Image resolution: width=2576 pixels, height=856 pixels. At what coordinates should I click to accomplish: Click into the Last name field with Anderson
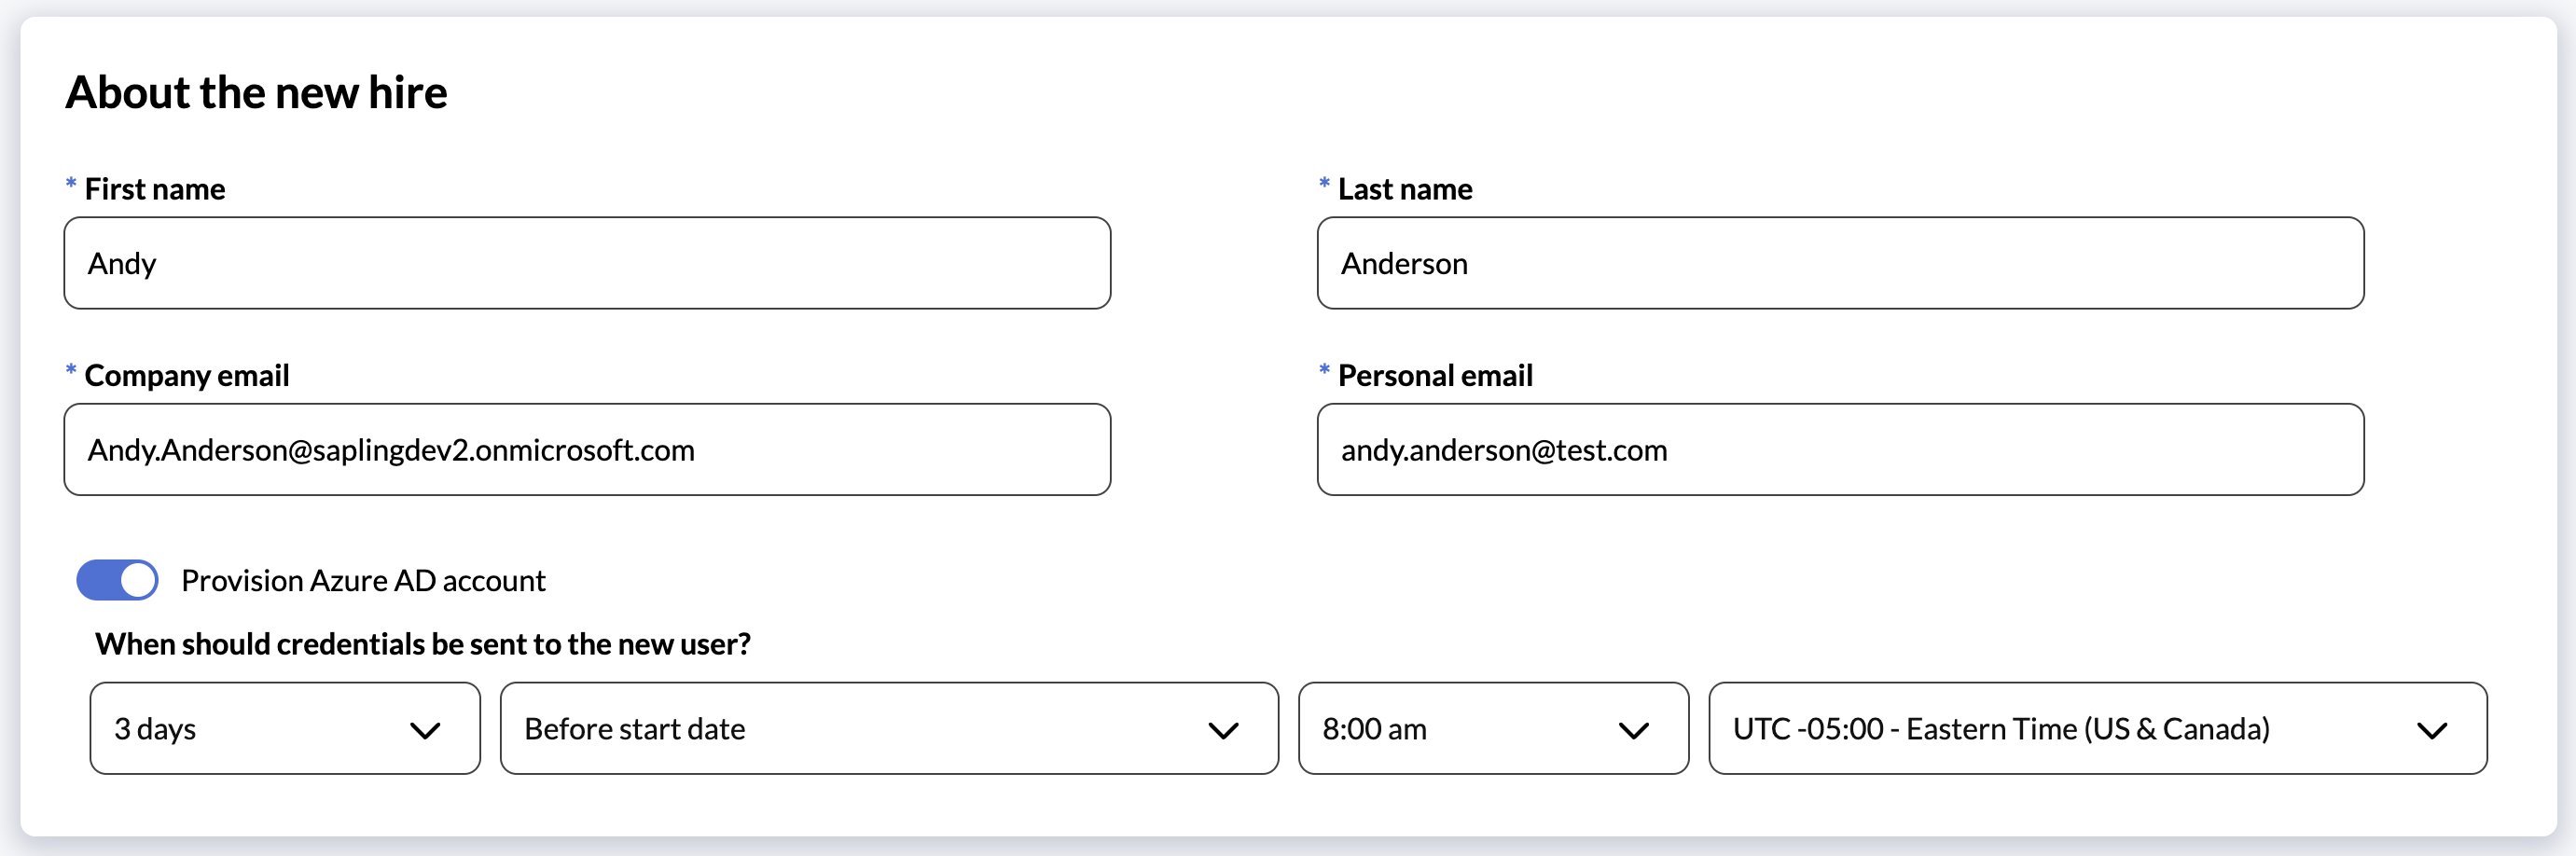pos(1840,263)
